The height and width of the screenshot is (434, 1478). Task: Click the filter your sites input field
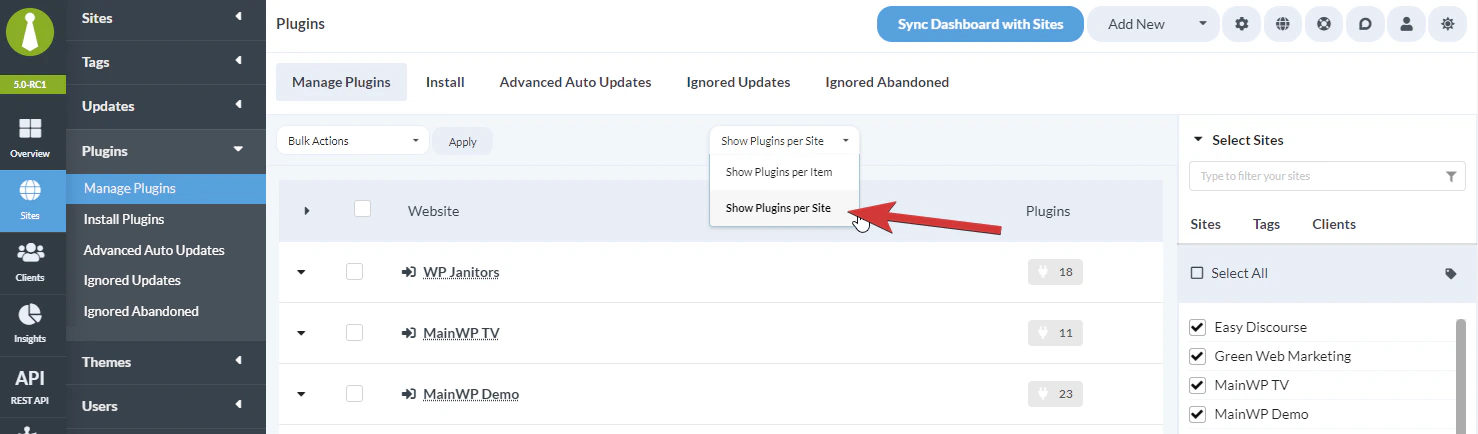[1327, 176]
